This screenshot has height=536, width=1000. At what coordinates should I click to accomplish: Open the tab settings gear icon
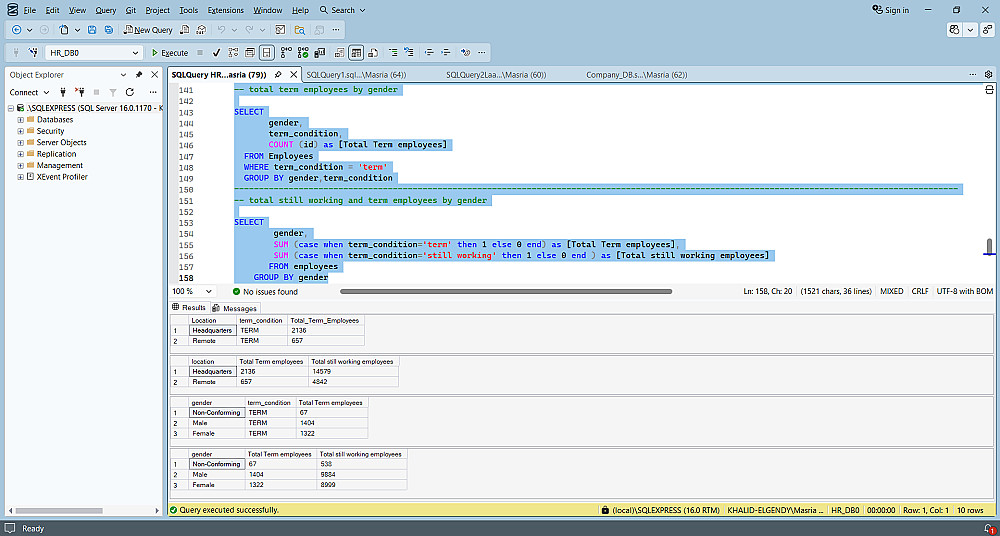[987, 75]
